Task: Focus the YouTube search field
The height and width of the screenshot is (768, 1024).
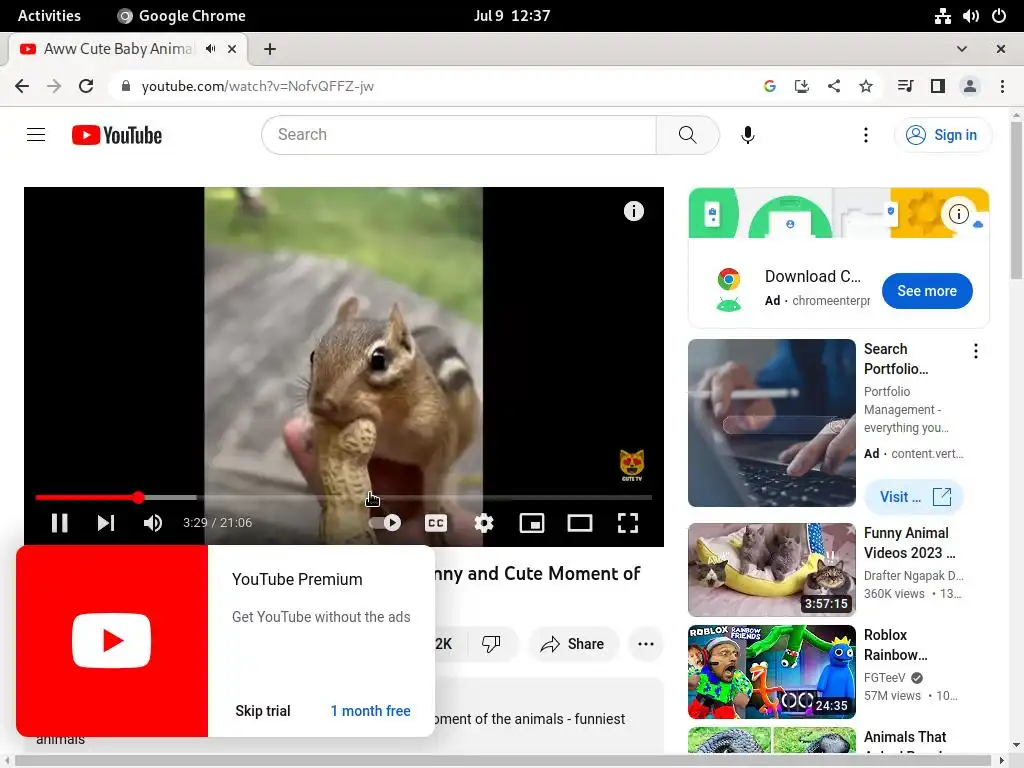Action: (459, 135)
